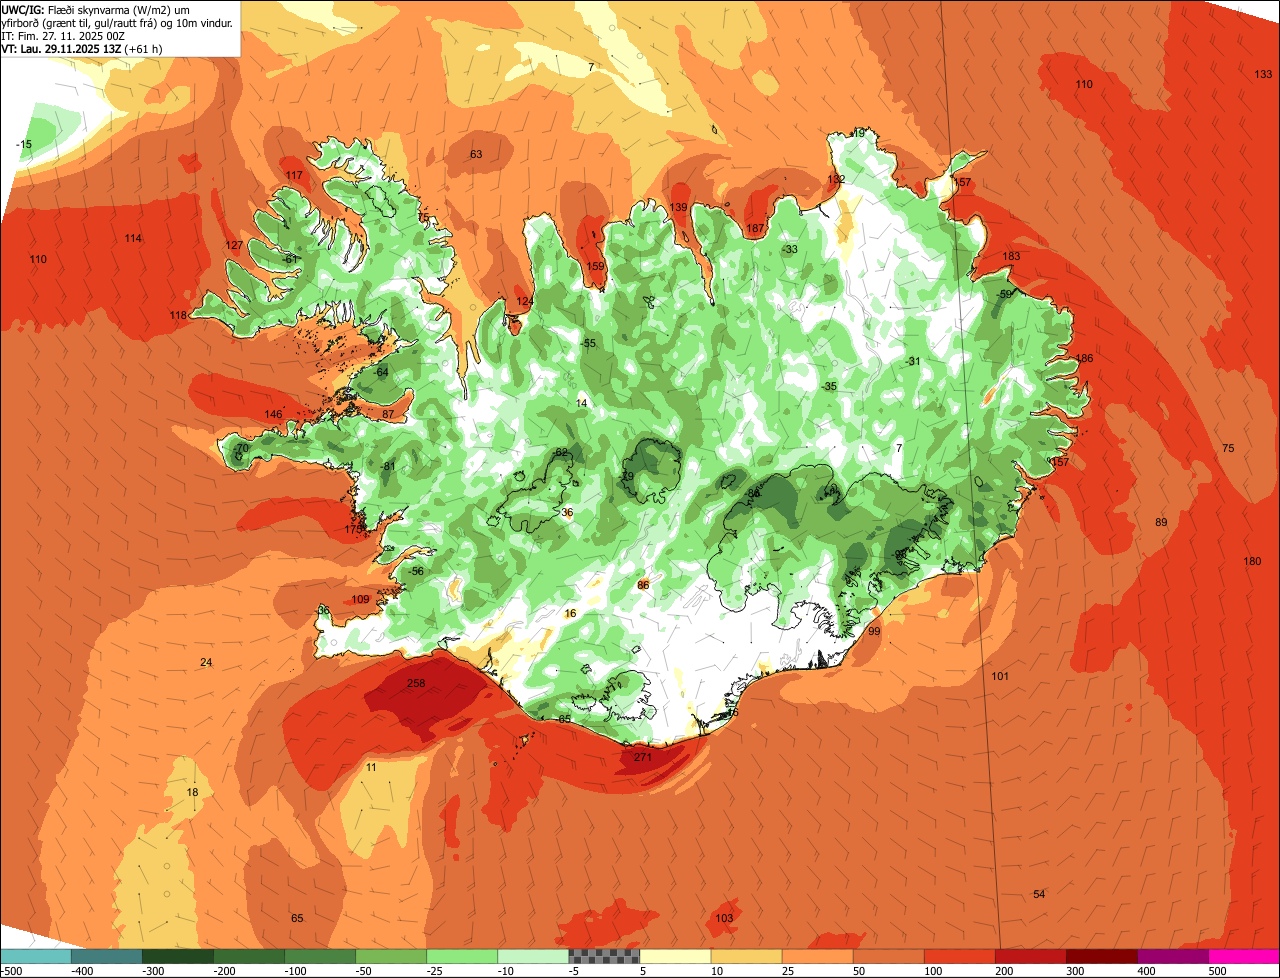Click the -35 value in northeast interior
Viewport: 1280px width, 978px height.
(x=829, y=387)
